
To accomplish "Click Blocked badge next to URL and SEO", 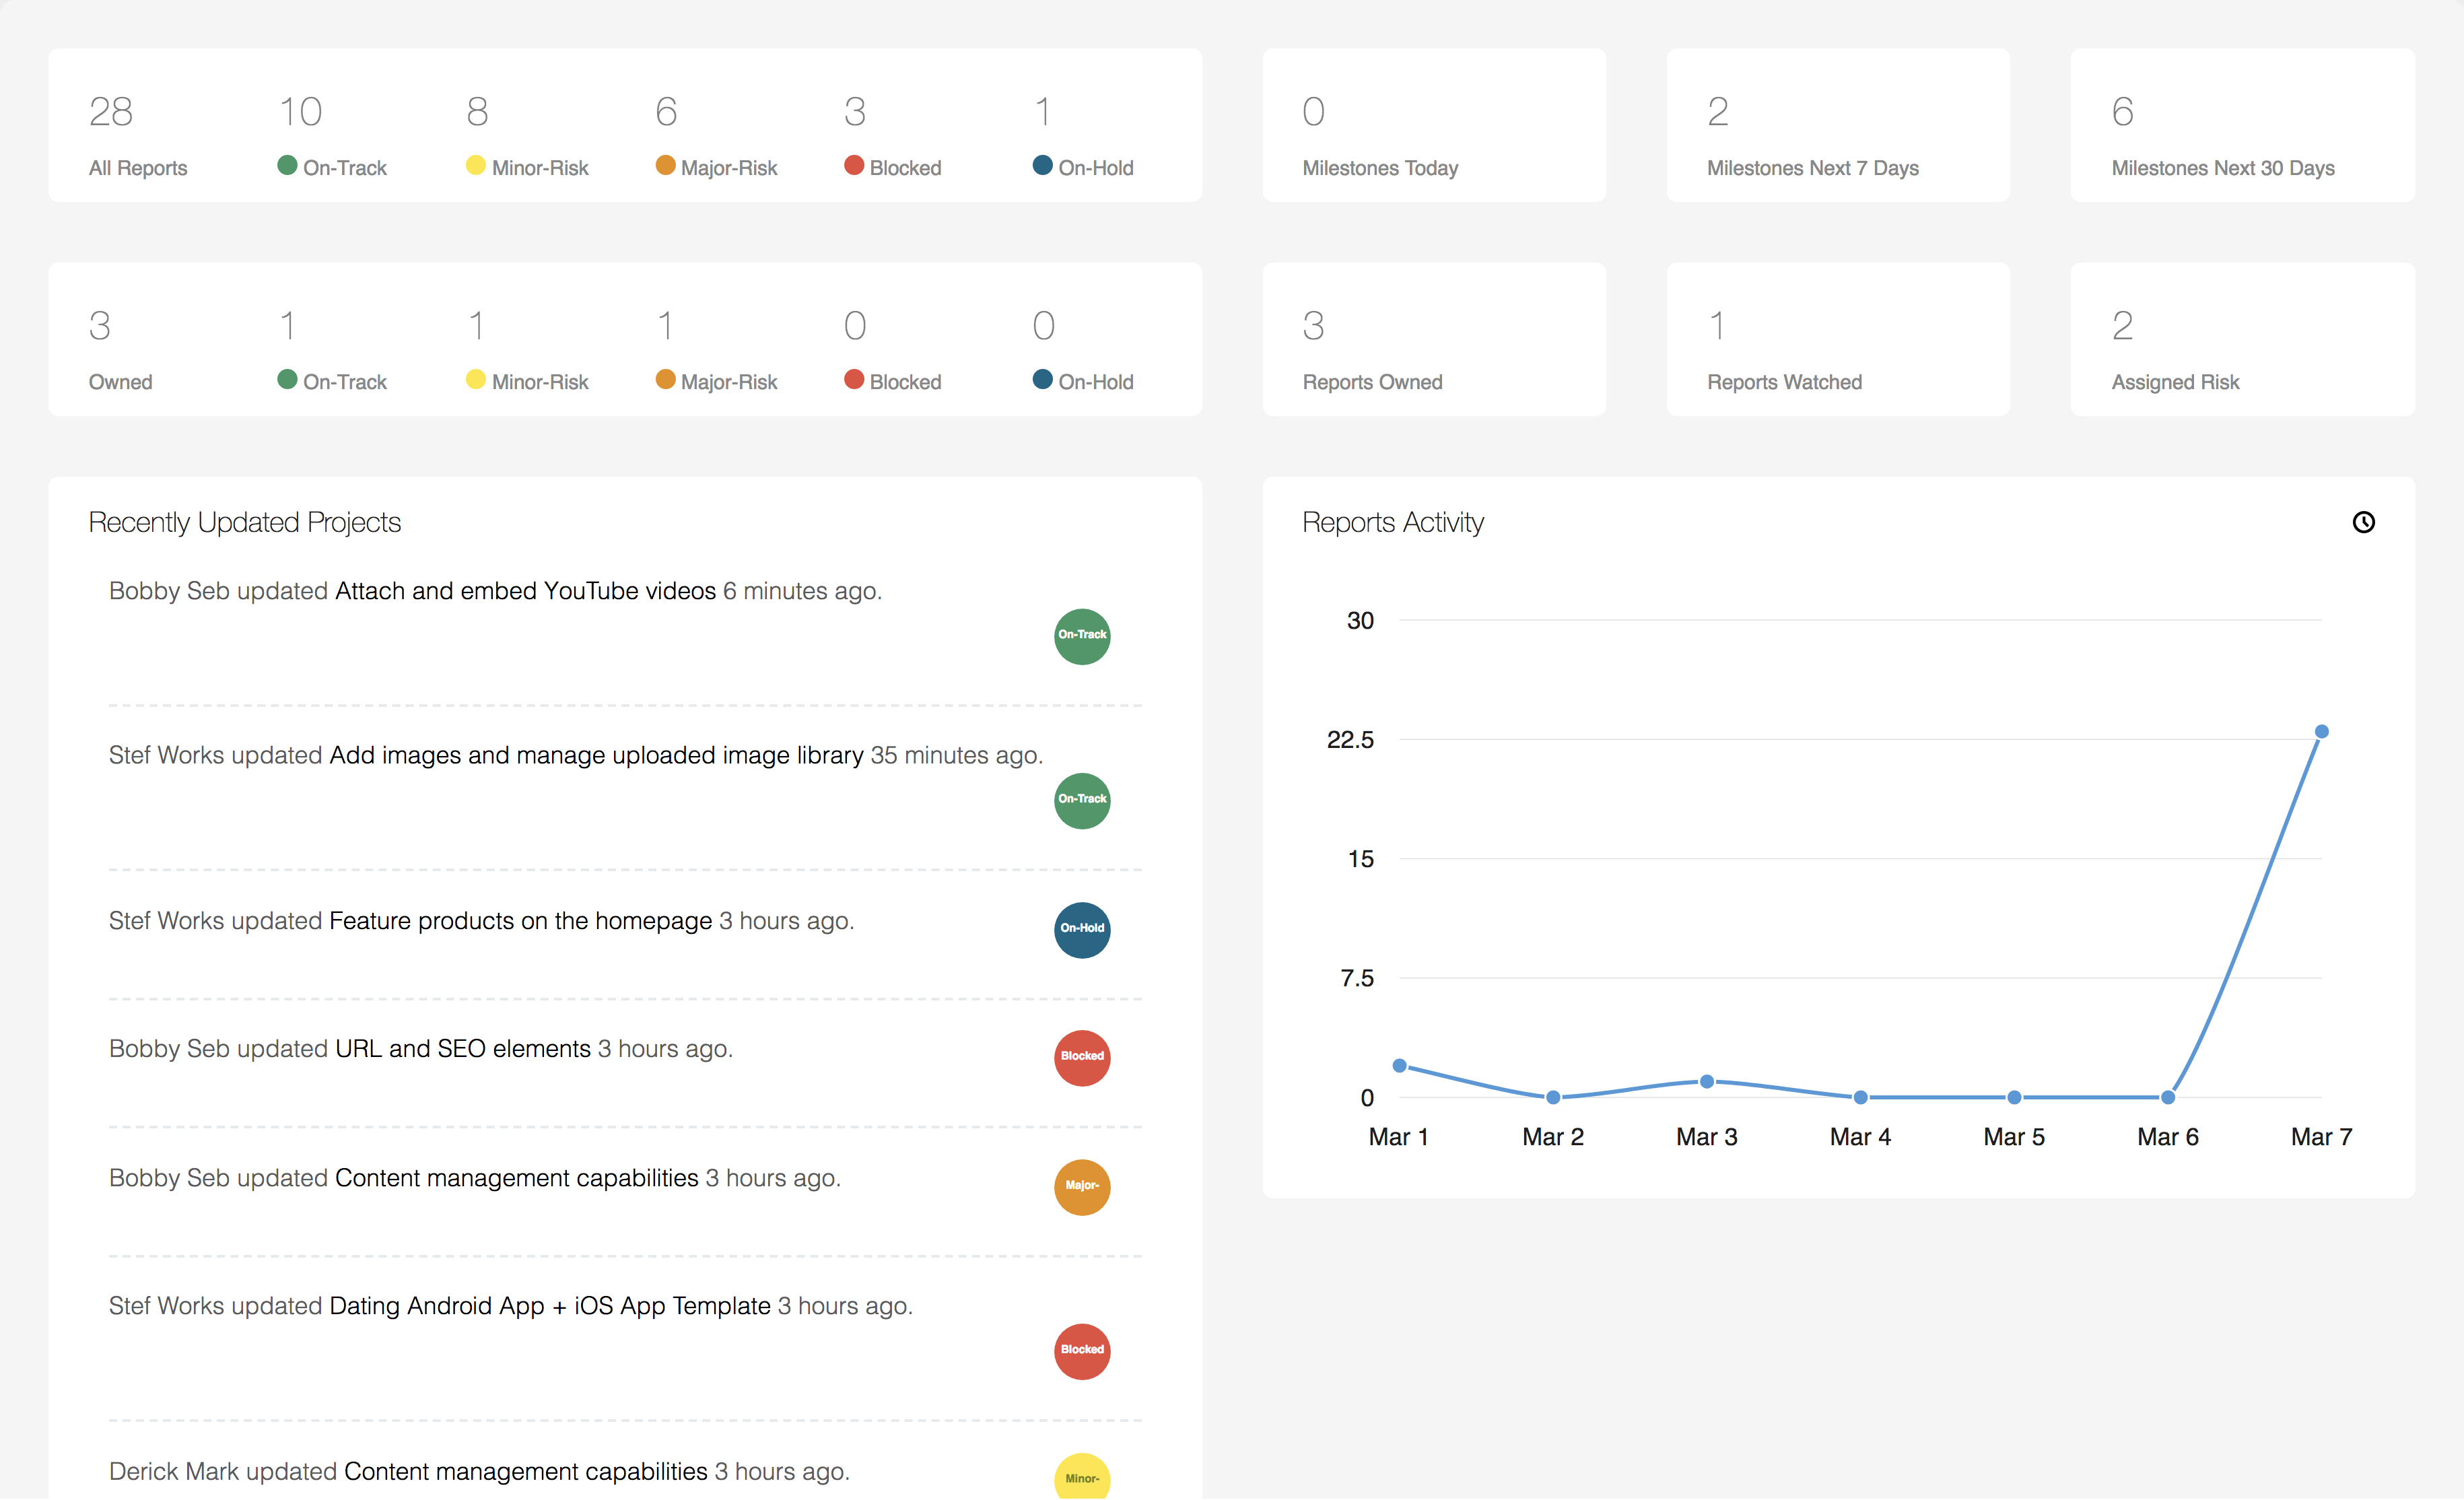I will point(1082,1057).
